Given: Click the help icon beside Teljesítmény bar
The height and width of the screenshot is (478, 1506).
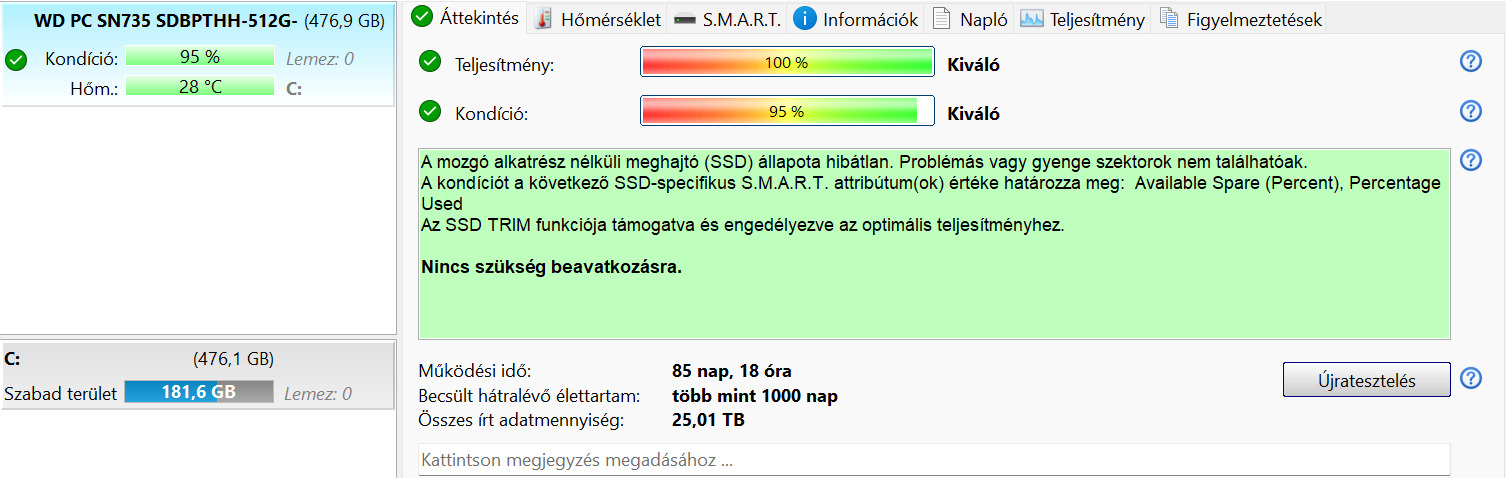Looking at the screenshot, I should (x=1470, y=62).
